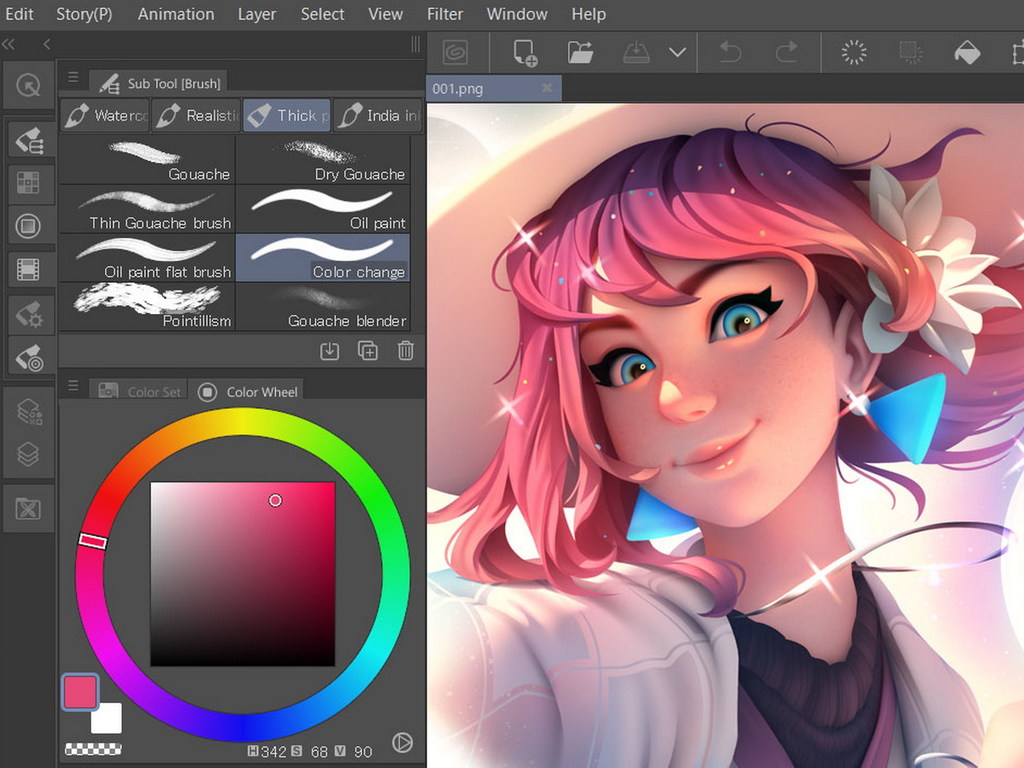Screen dimensions: 1024x768
Task: Click the New document icon
Action: [x=524, y=52]
